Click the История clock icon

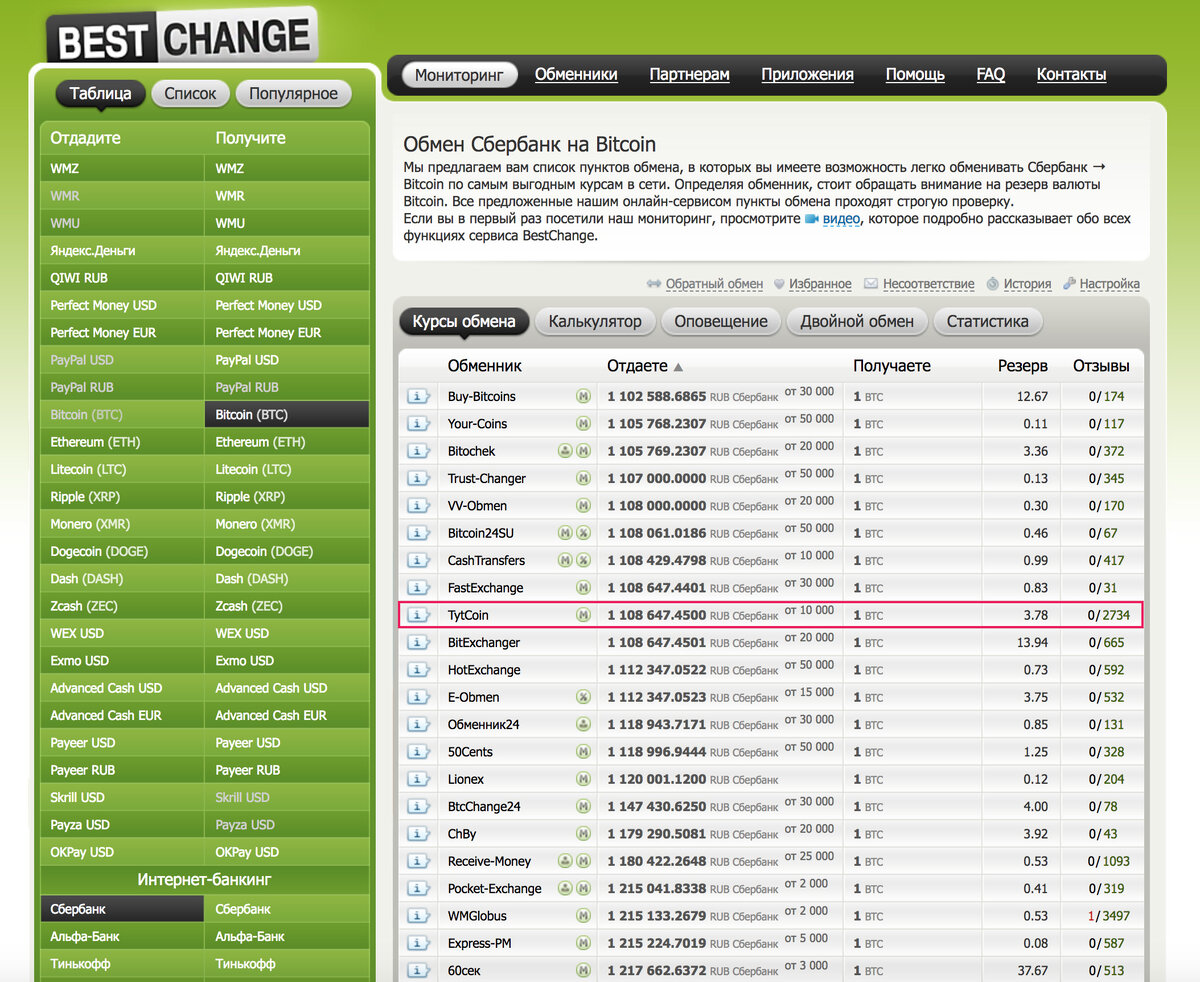(993, 284)
